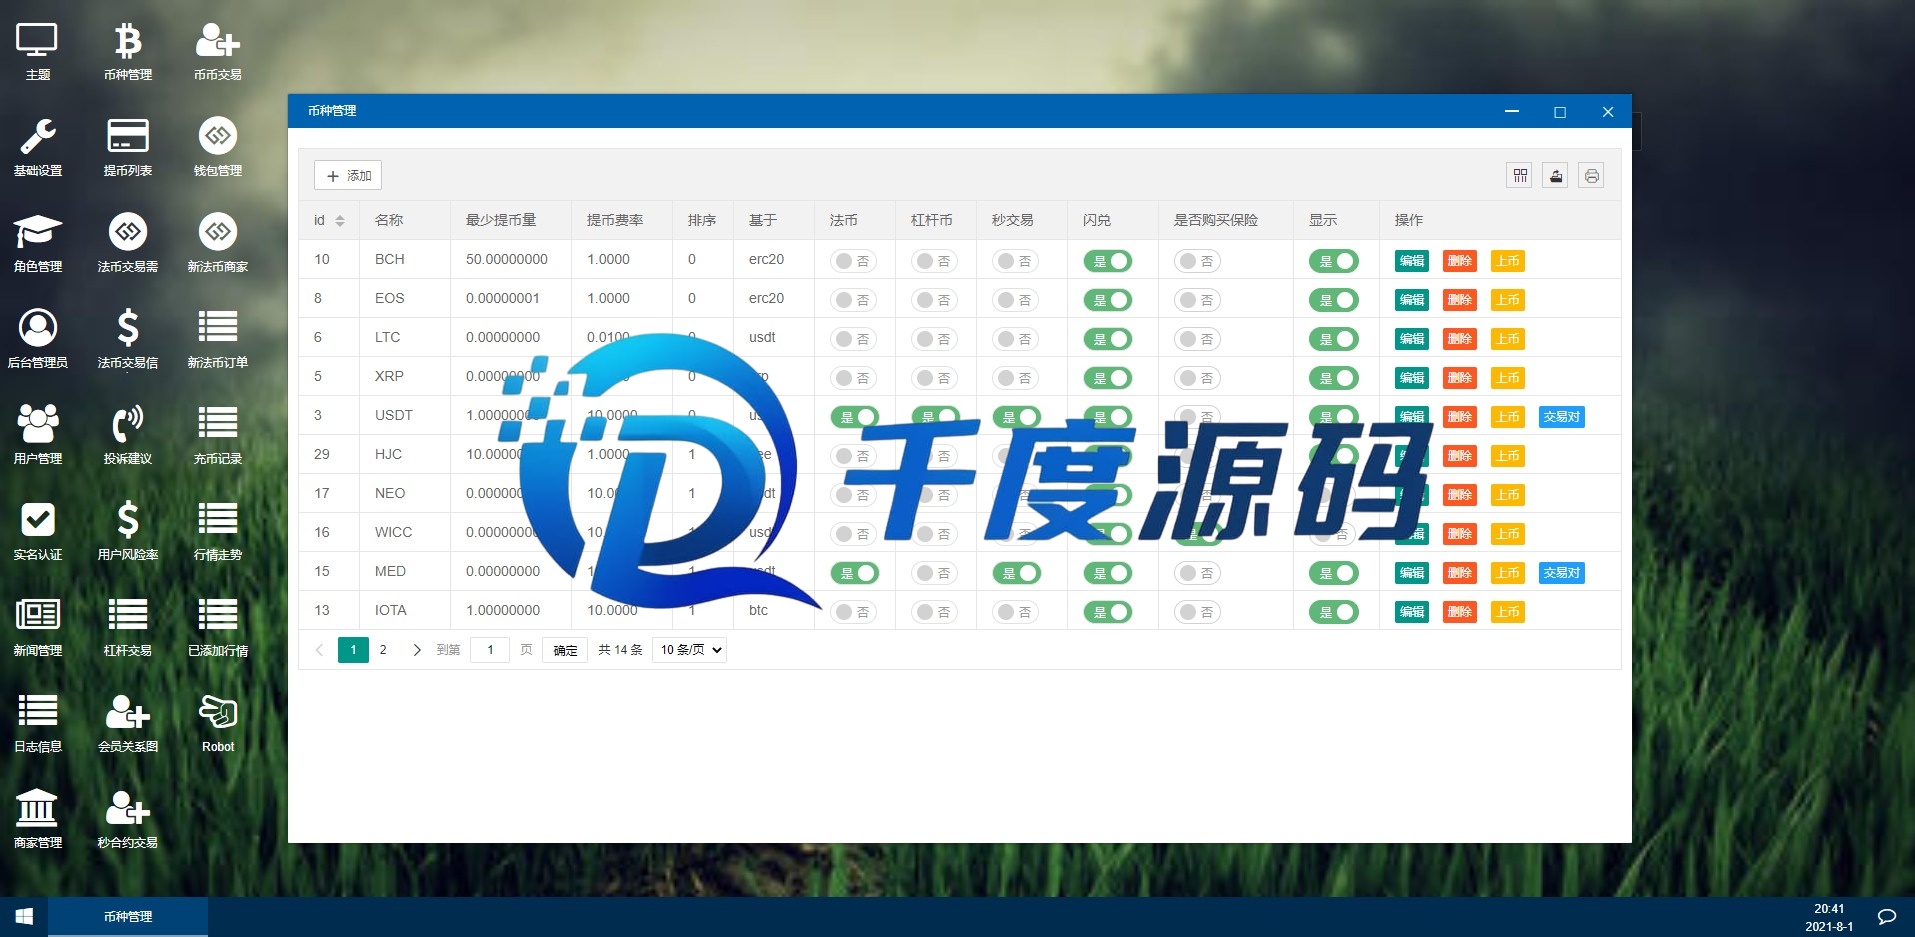
Task: Open the 法币交易信 dollar icon
Action: 128,340
